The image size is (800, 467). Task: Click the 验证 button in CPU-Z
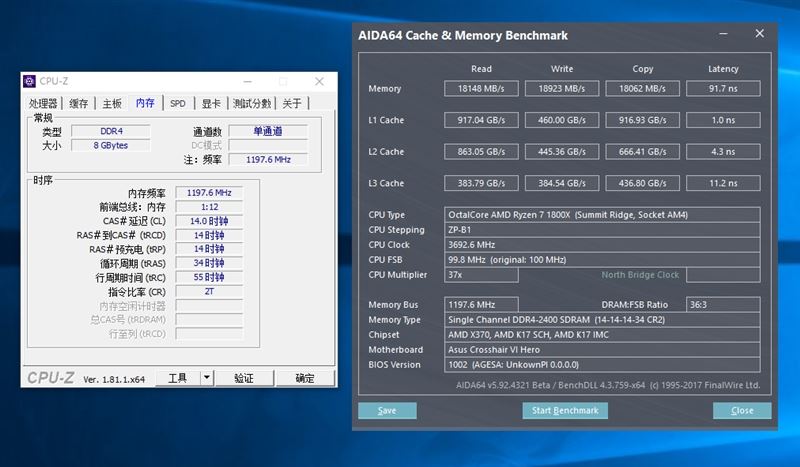pos(244,378)
